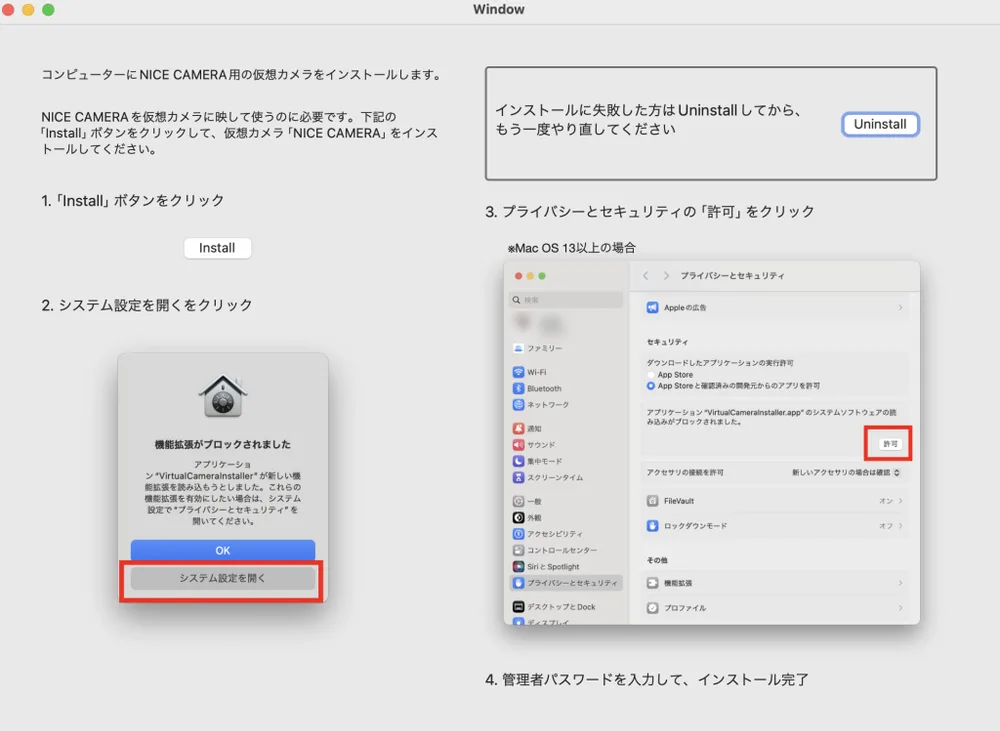This screenshot has height=731, width=1000.
Task: Click 集中モード moon icon in settings screenshot
Action: (x=518, y=461)
